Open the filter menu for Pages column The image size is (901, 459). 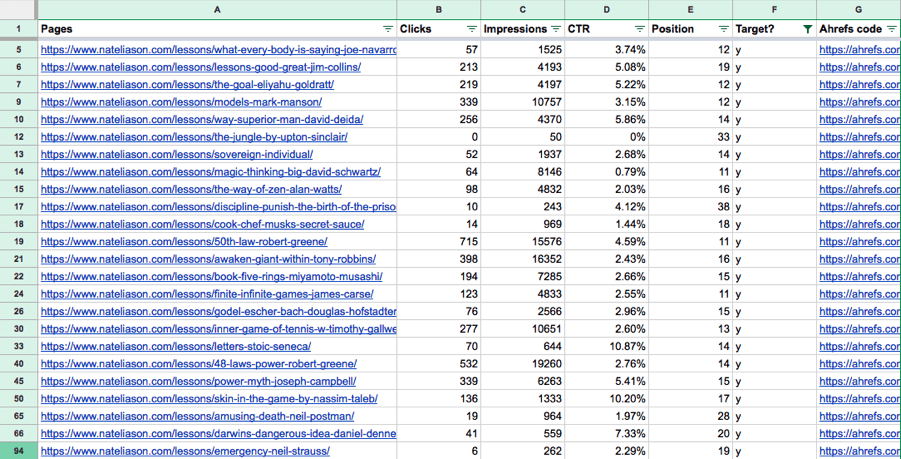tap(388, 29)
